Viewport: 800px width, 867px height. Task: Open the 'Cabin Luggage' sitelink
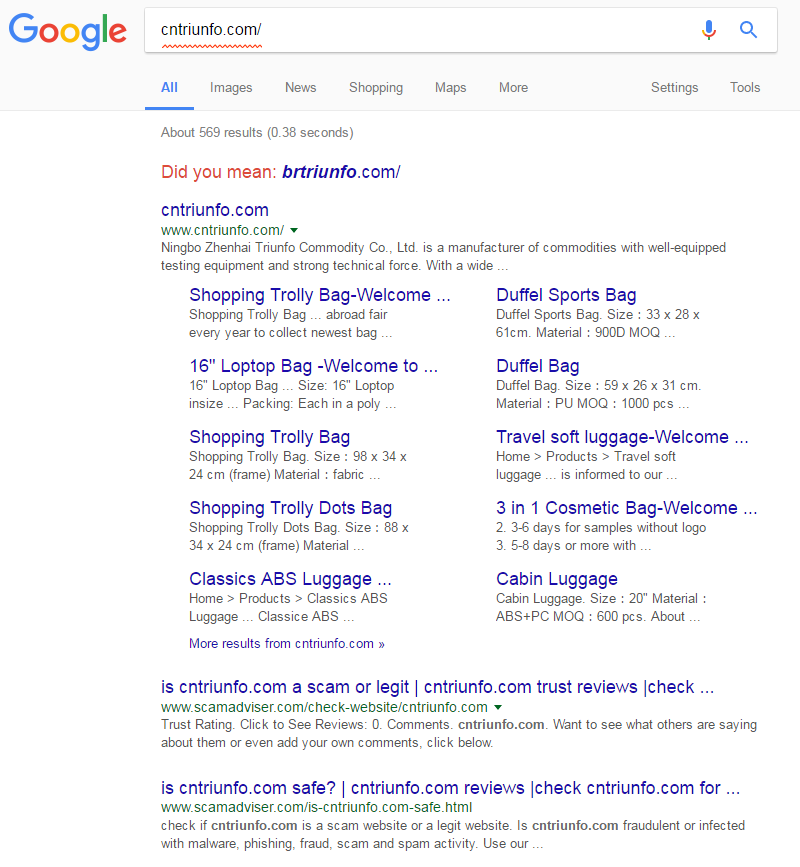557,579
